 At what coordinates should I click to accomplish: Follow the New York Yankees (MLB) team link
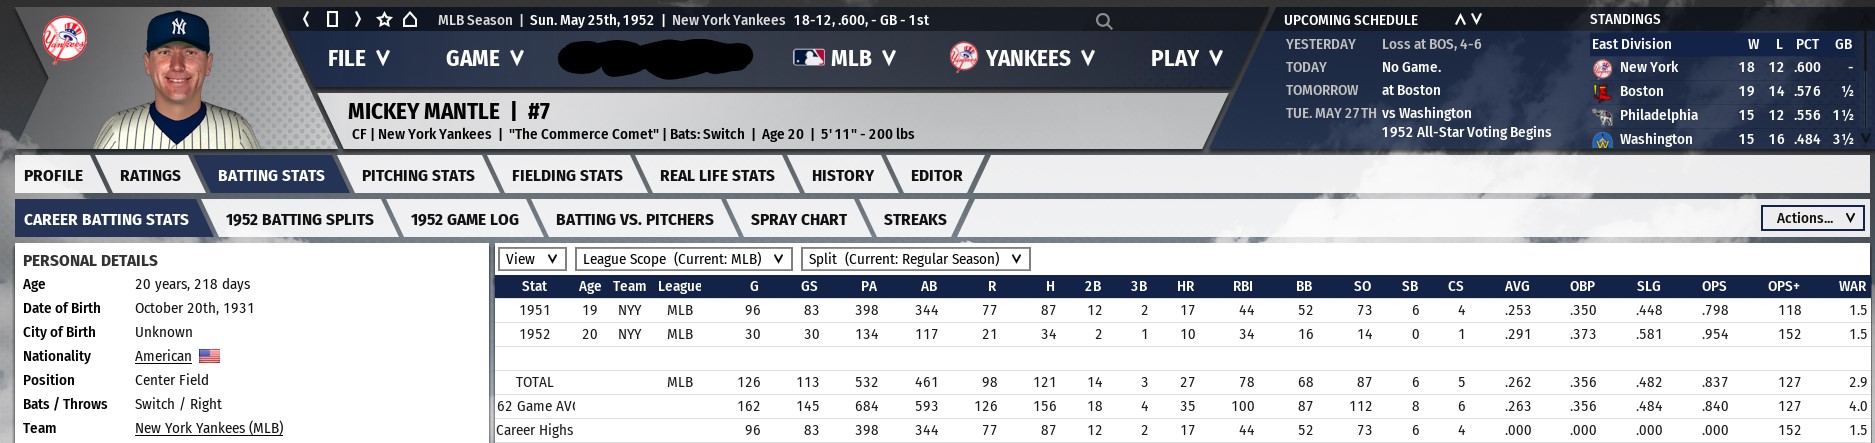point(209,428)
